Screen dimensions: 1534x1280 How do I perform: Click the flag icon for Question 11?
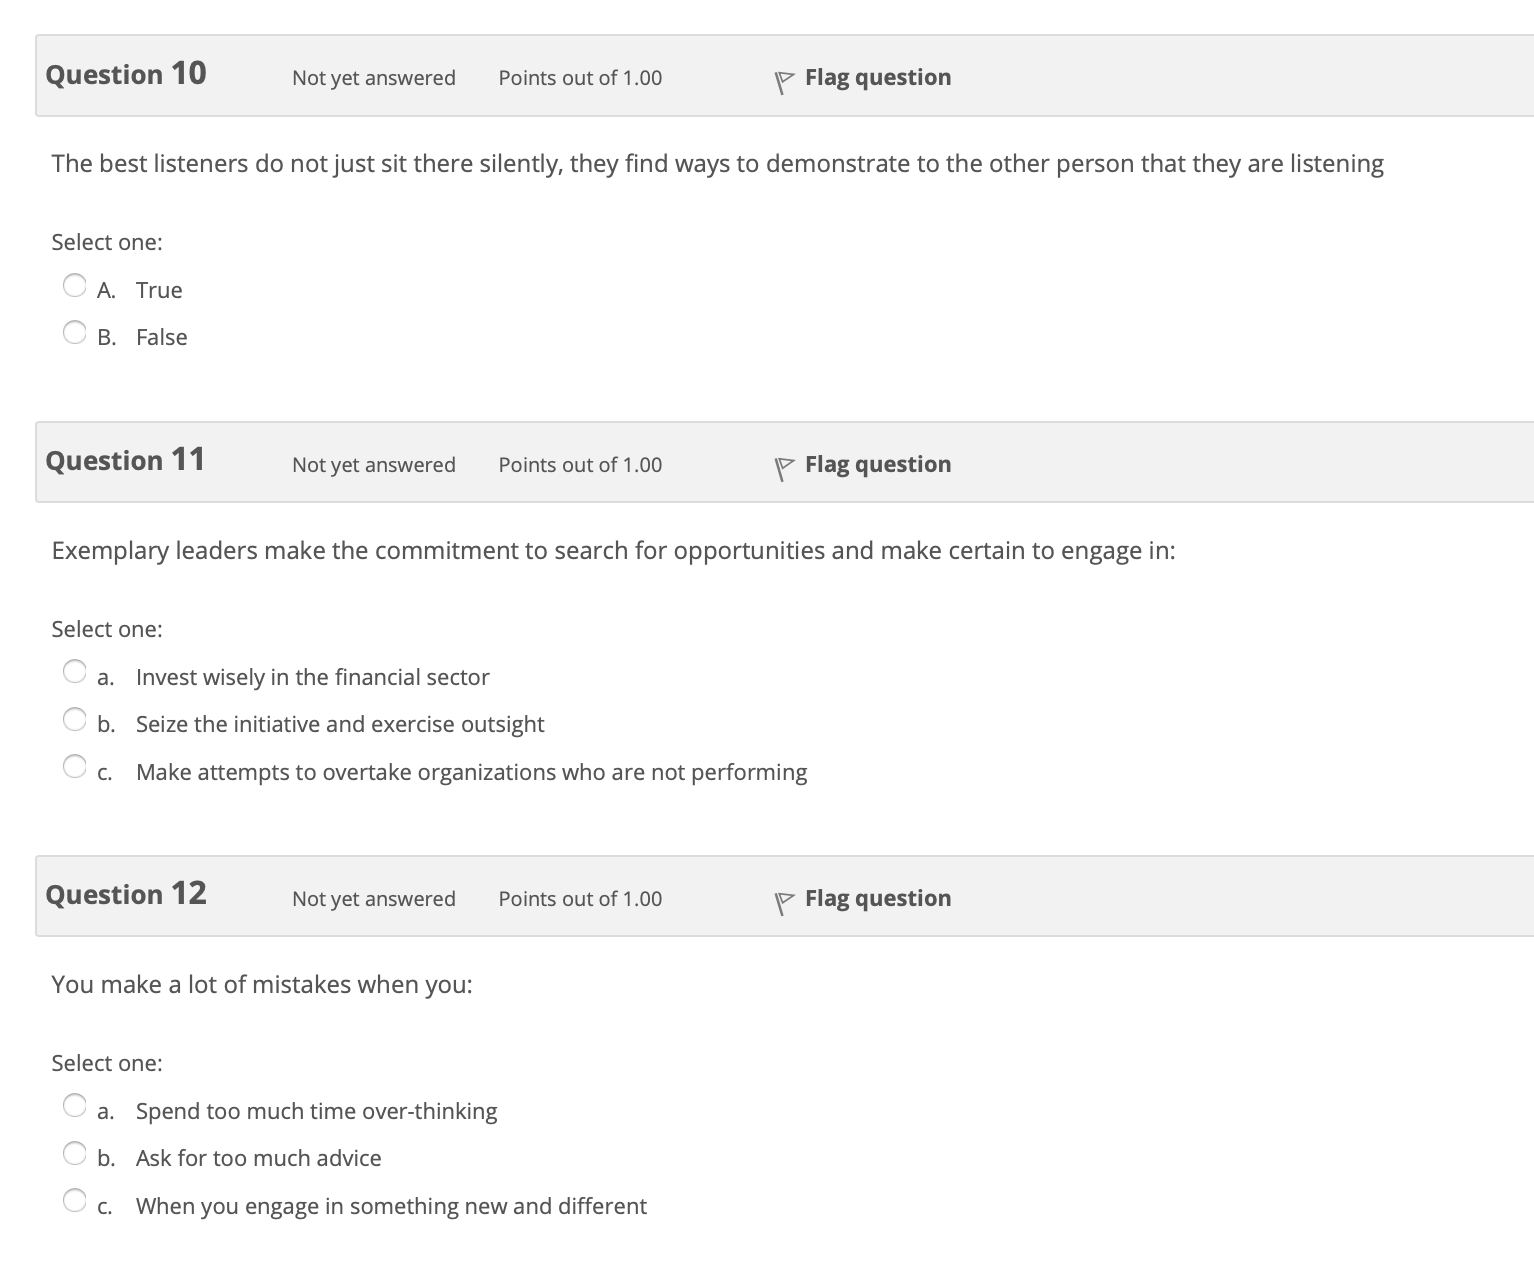[784, 469]
